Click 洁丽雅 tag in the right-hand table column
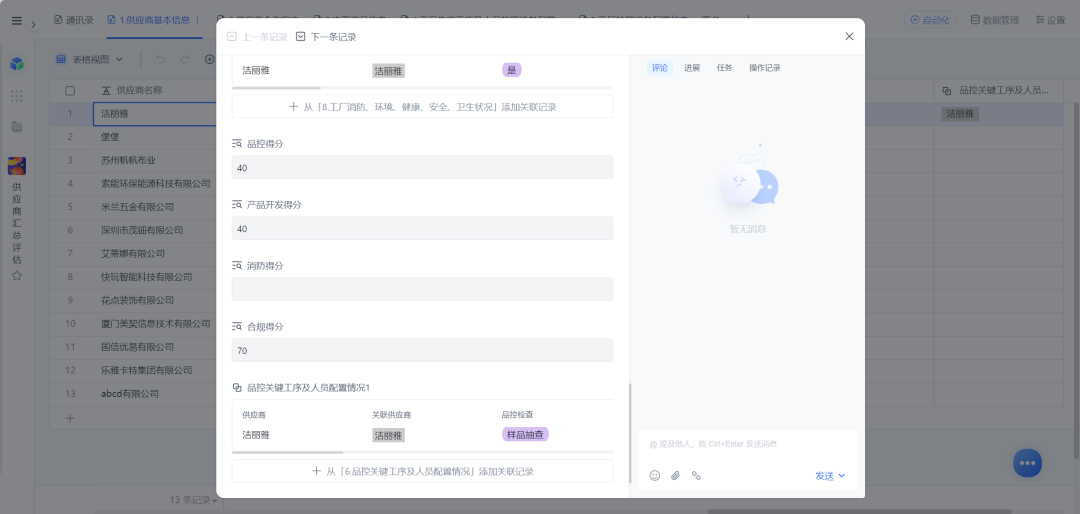1080x514 pixels. point(960,114)
